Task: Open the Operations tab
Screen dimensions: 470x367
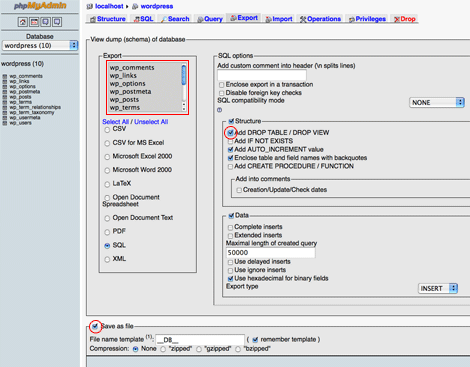Action: click(320, 19)
